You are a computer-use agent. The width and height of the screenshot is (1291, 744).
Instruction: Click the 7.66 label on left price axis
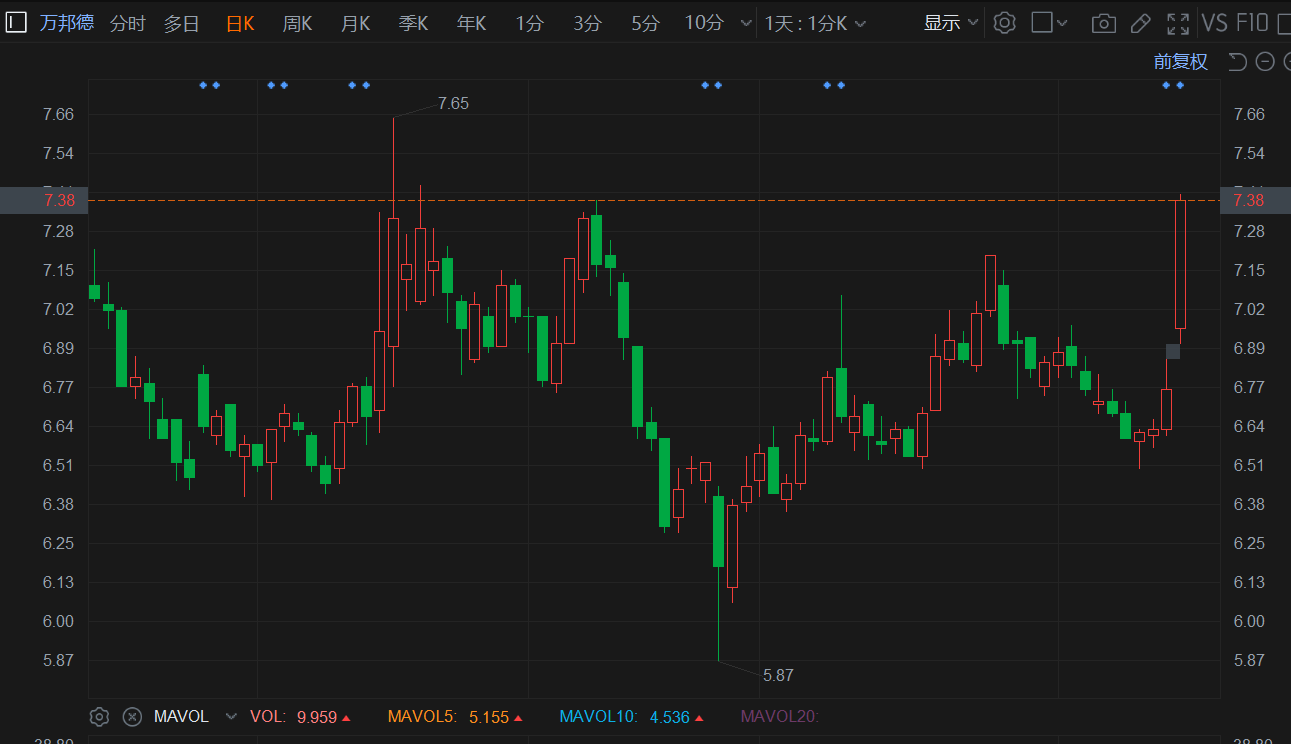coord(59,114)
